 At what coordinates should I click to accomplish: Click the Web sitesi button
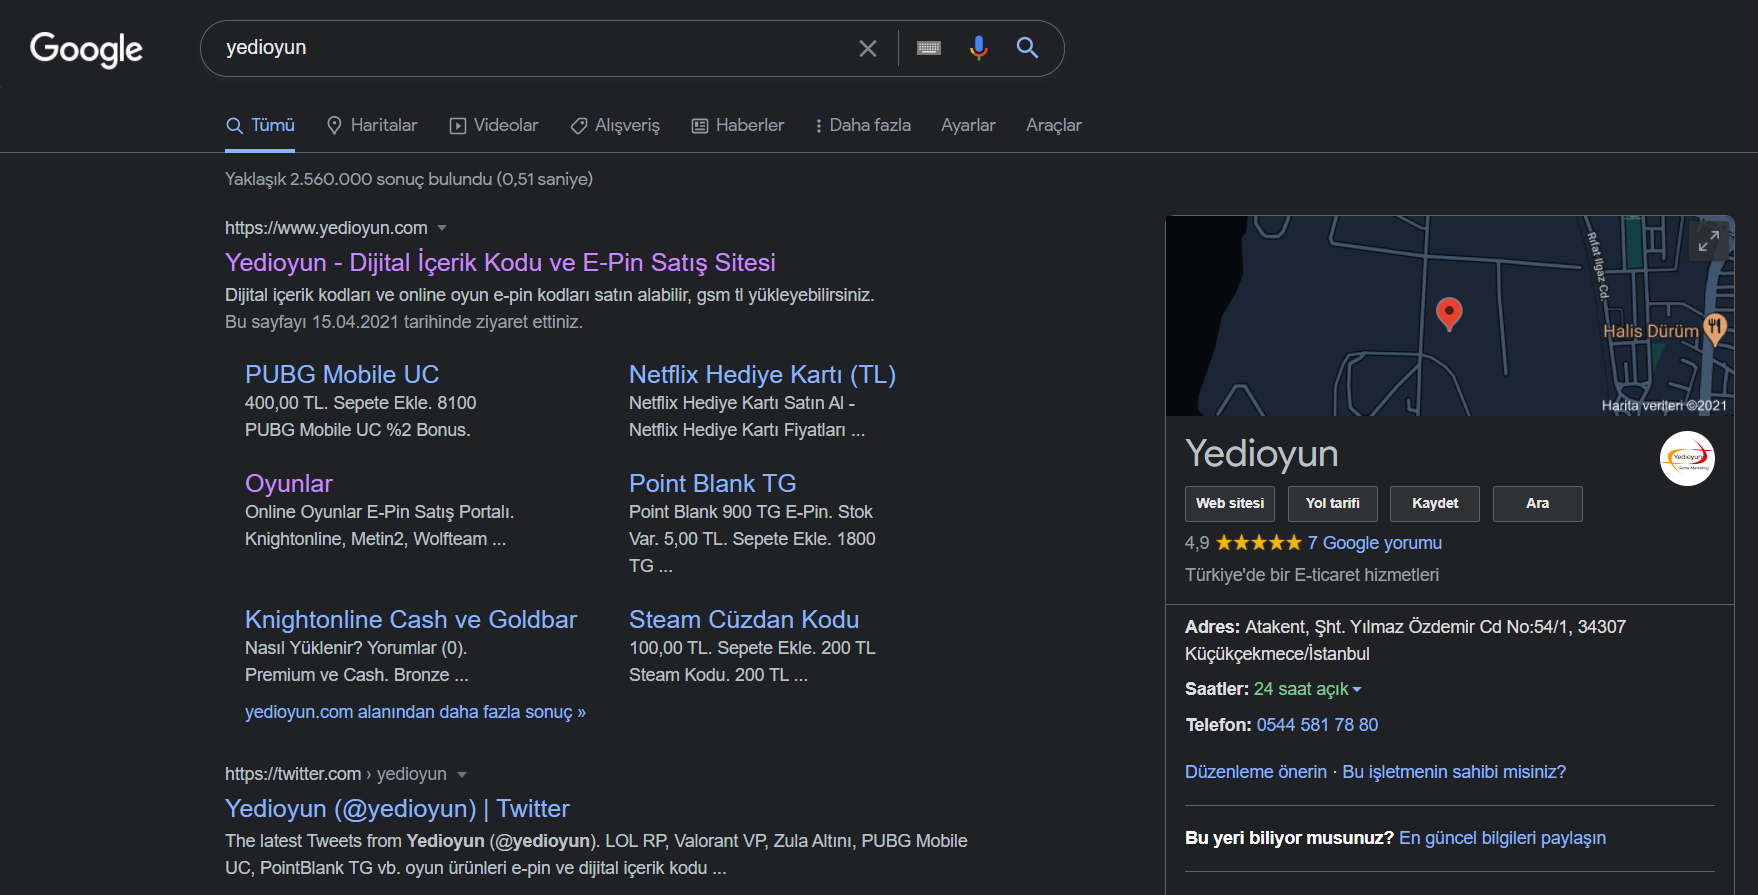click(x=1230, y=504)
